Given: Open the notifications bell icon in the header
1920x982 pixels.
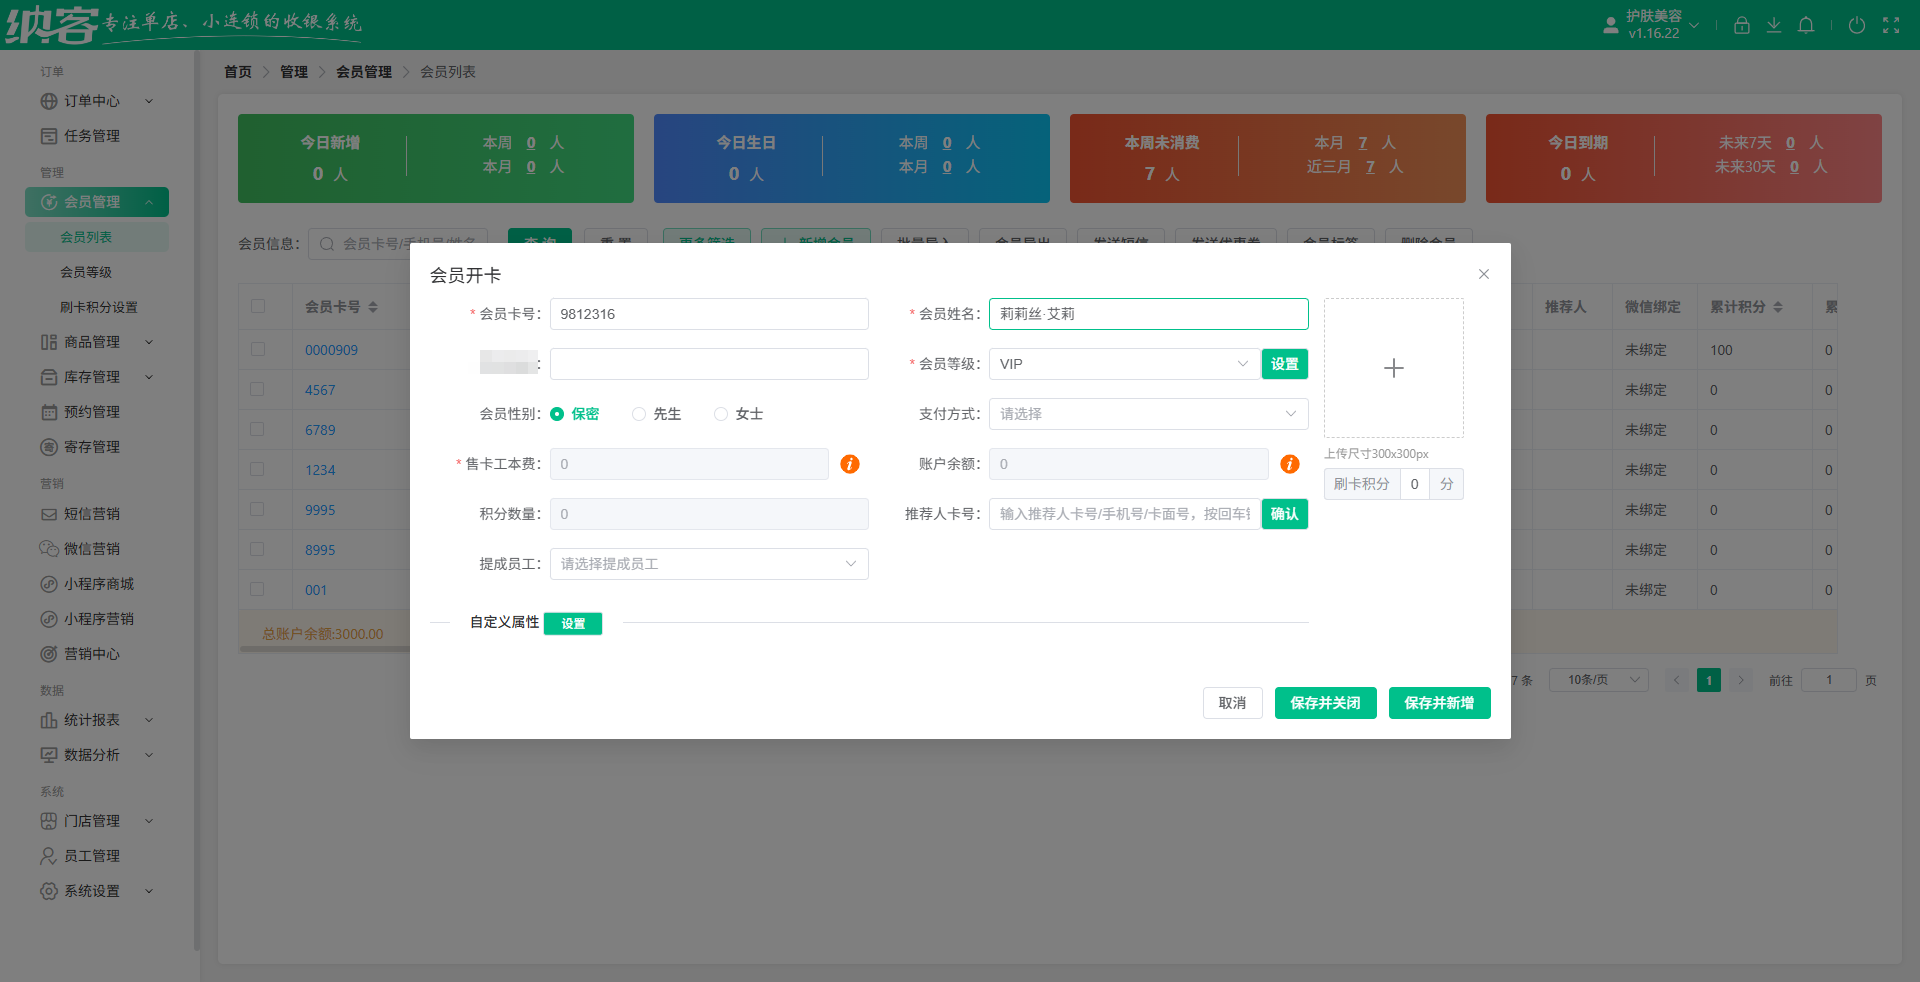Looking at the screenshot, I should click(x=1806, y=25).
